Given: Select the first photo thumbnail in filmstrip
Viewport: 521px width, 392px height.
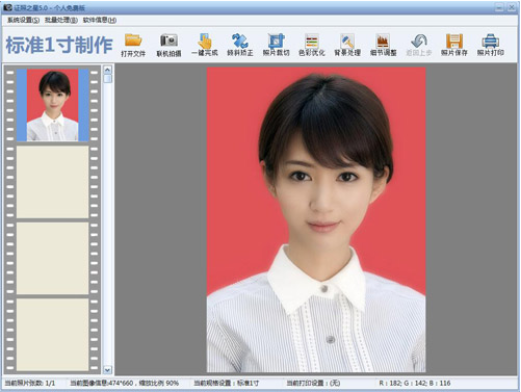Looking at the screenshot, I should click(x=53, y=105).
